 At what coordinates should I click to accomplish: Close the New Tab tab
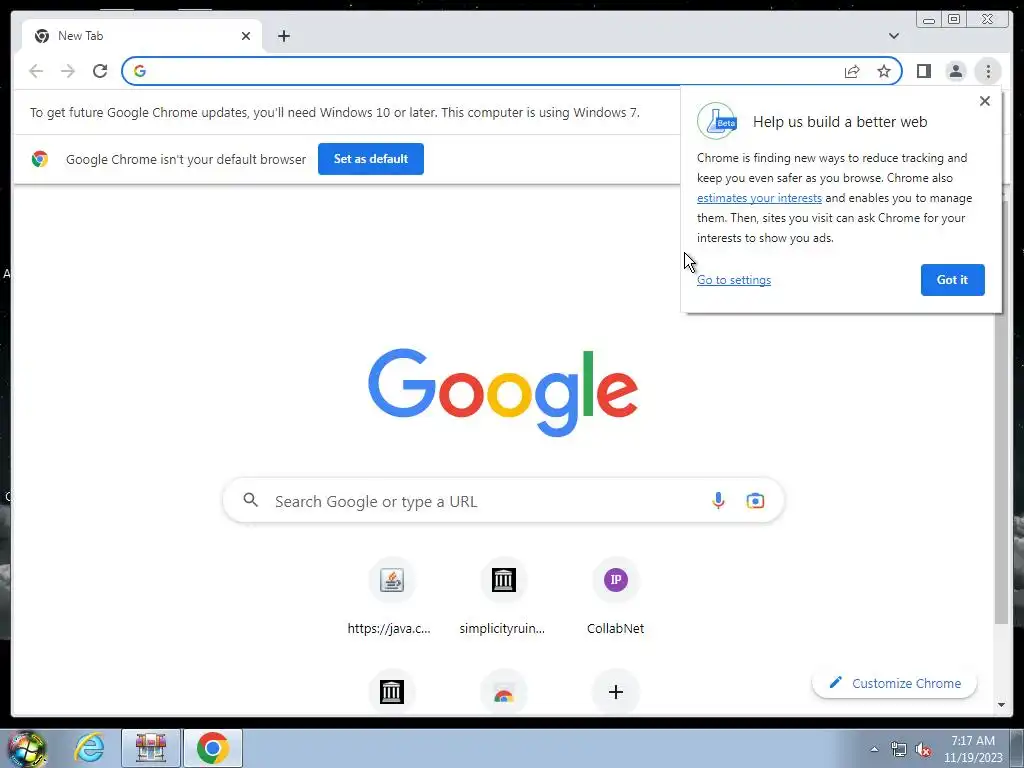[x=246, y=36]
